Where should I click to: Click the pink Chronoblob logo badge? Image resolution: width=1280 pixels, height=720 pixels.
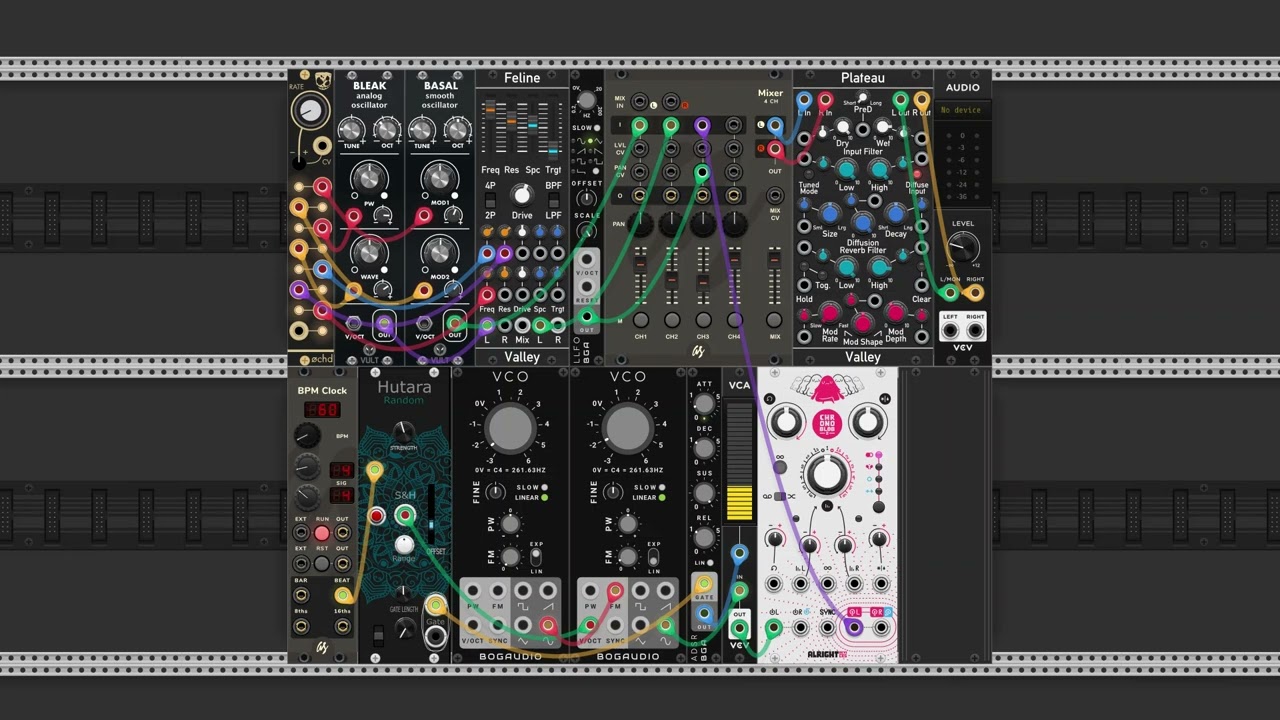coord(827,422)
